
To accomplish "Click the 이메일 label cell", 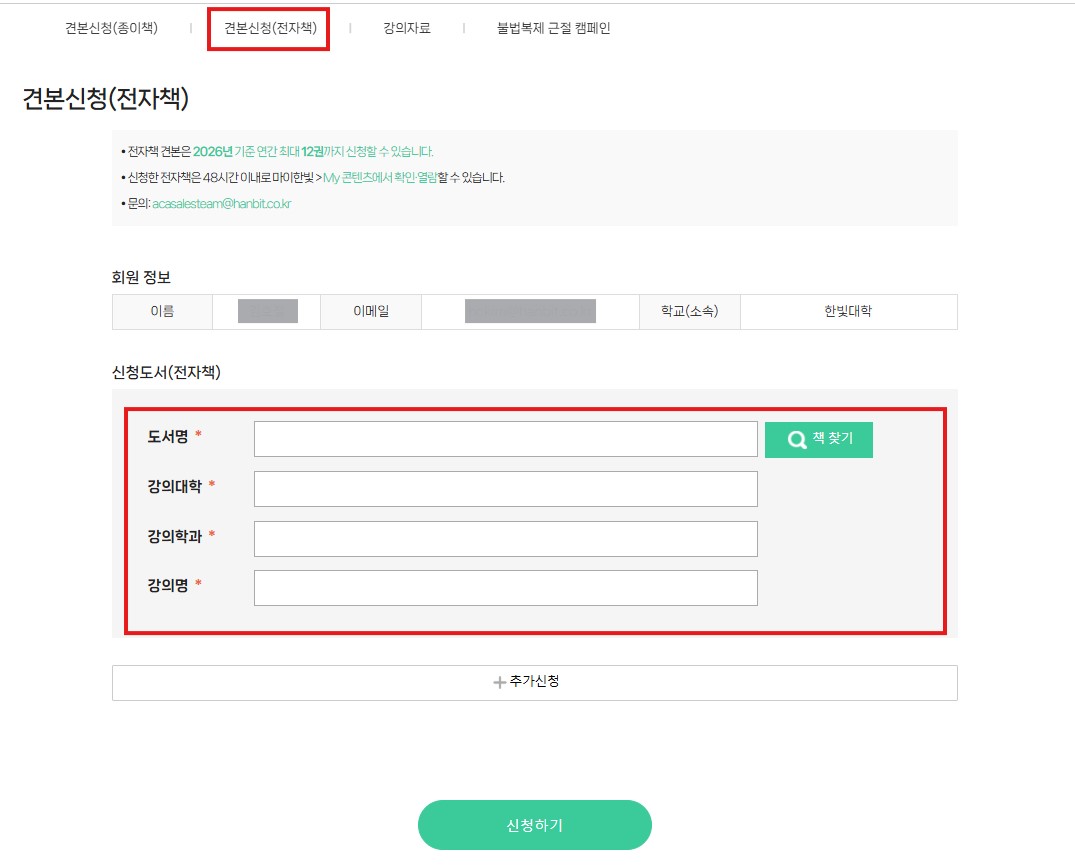I will pyautogui.click(x=371, y=311).
